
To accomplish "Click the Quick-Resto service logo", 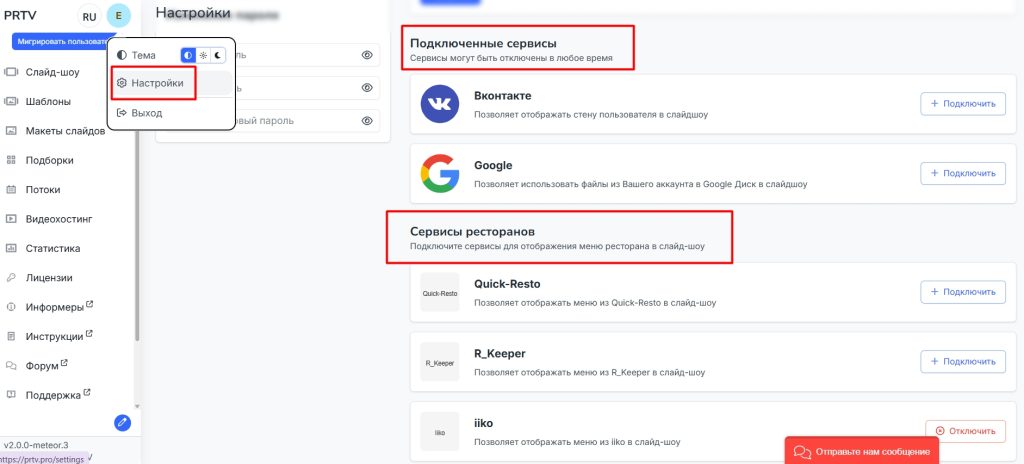I will tap(440, 292).
